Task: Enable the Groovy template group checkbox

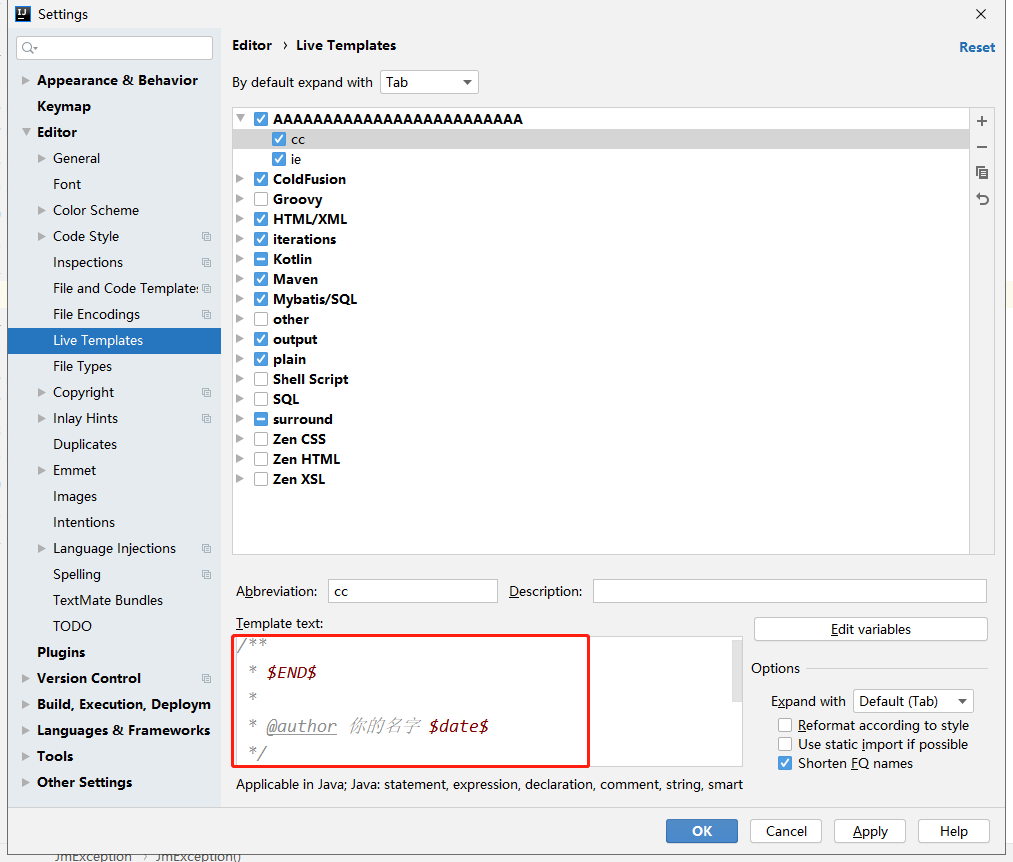Action: pyautogui.click(x=259, y=199)
